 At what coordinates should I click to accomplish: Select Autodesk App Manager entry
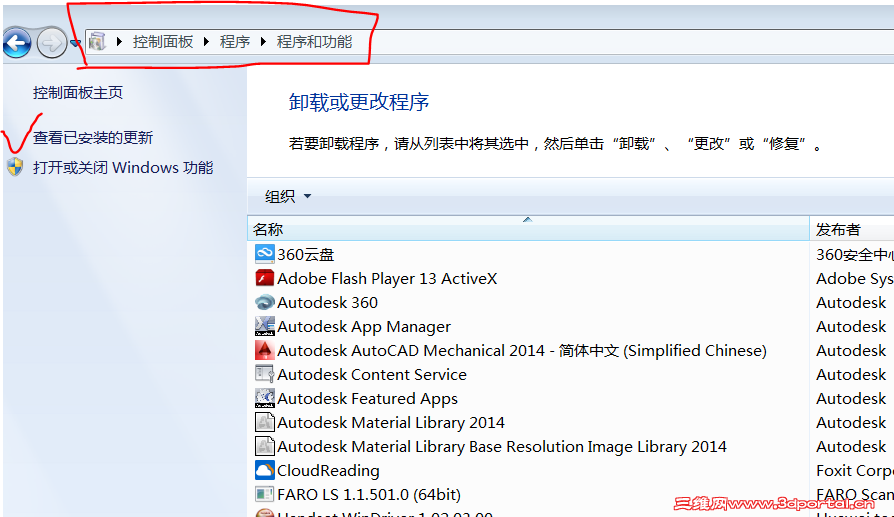tap(364, 327)
